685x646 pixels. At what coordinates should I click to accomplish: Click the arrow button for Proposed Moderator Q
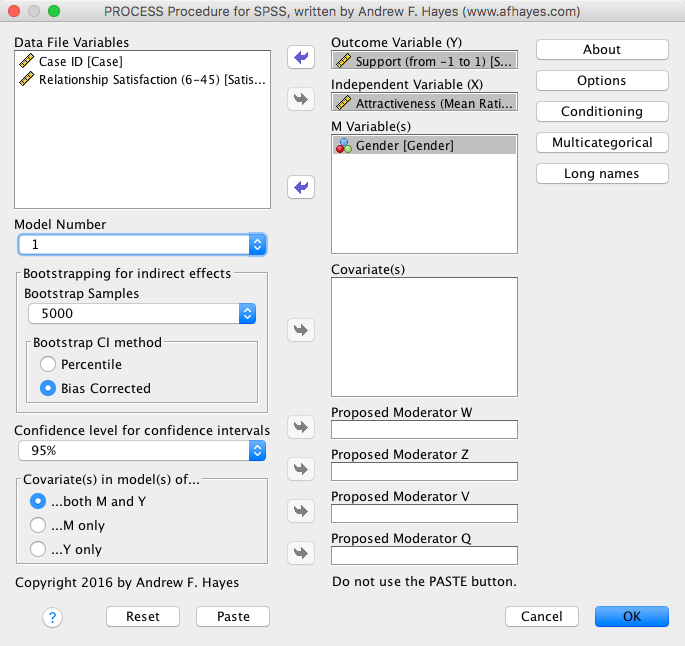tap(300, 553)
